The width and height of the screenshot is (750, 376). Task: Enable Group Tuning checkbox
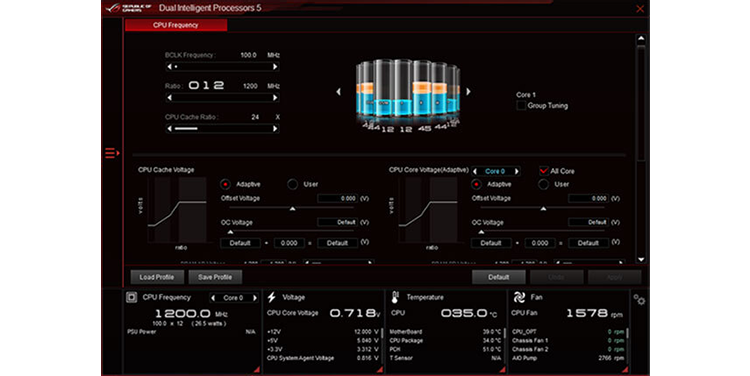coord(521,106)
